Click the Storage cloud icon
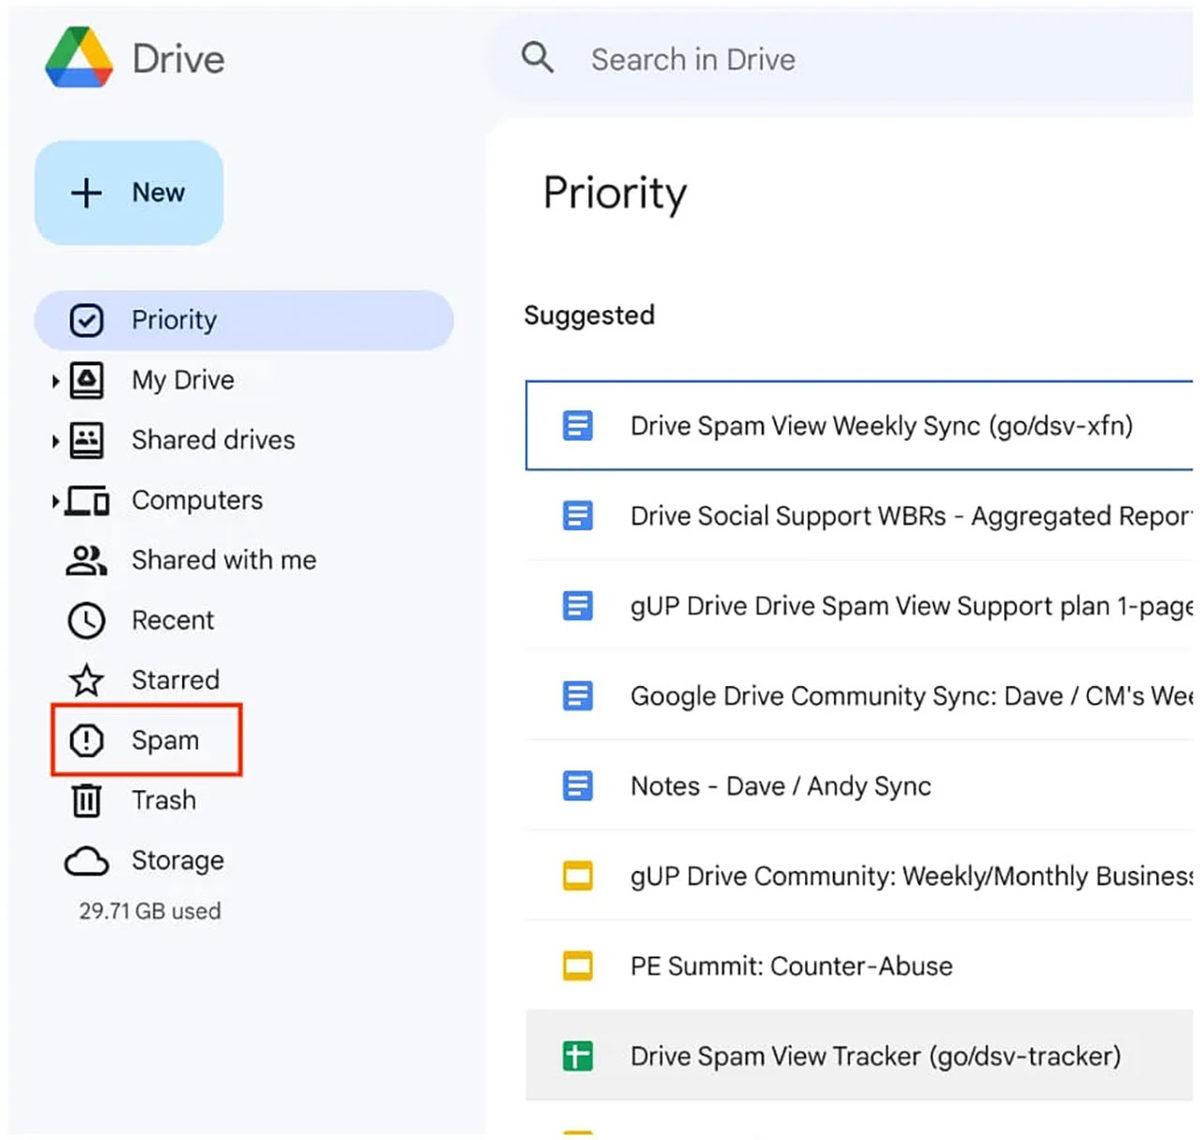 pos(87,860)
